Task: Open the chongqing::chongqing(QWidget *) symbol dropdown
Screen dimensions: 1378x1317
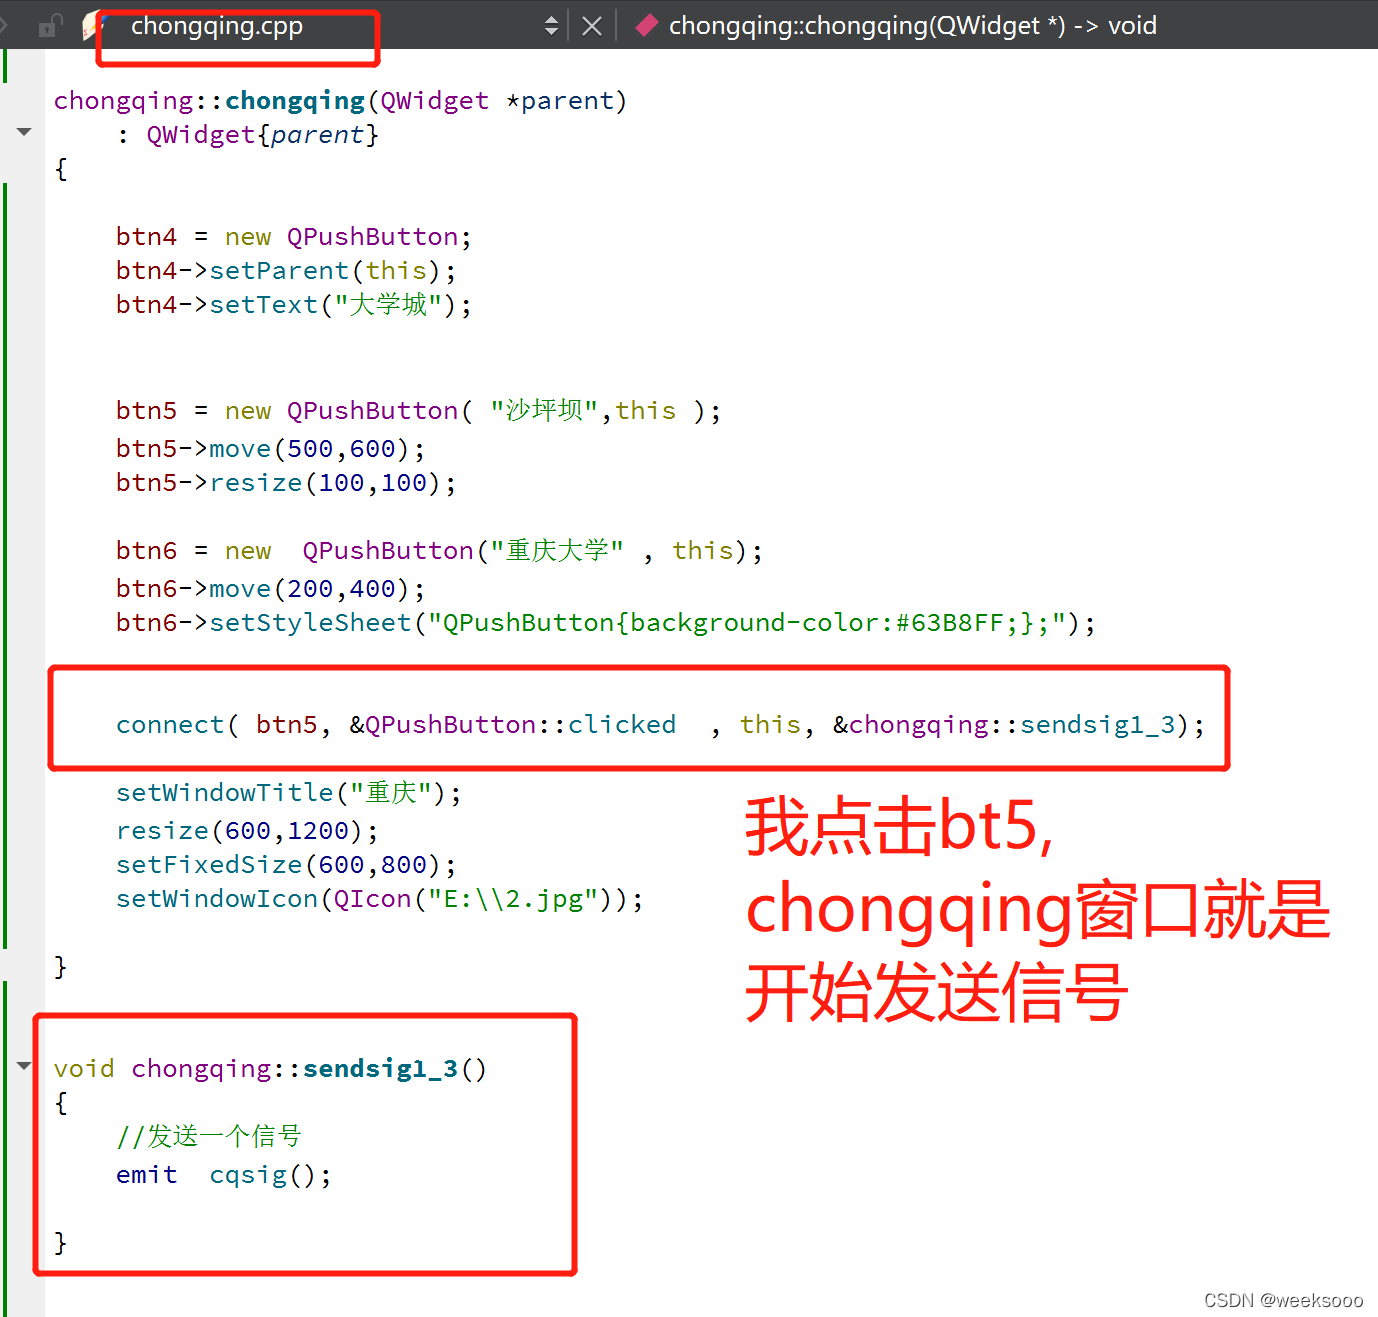Action: (x=912, y=25)
